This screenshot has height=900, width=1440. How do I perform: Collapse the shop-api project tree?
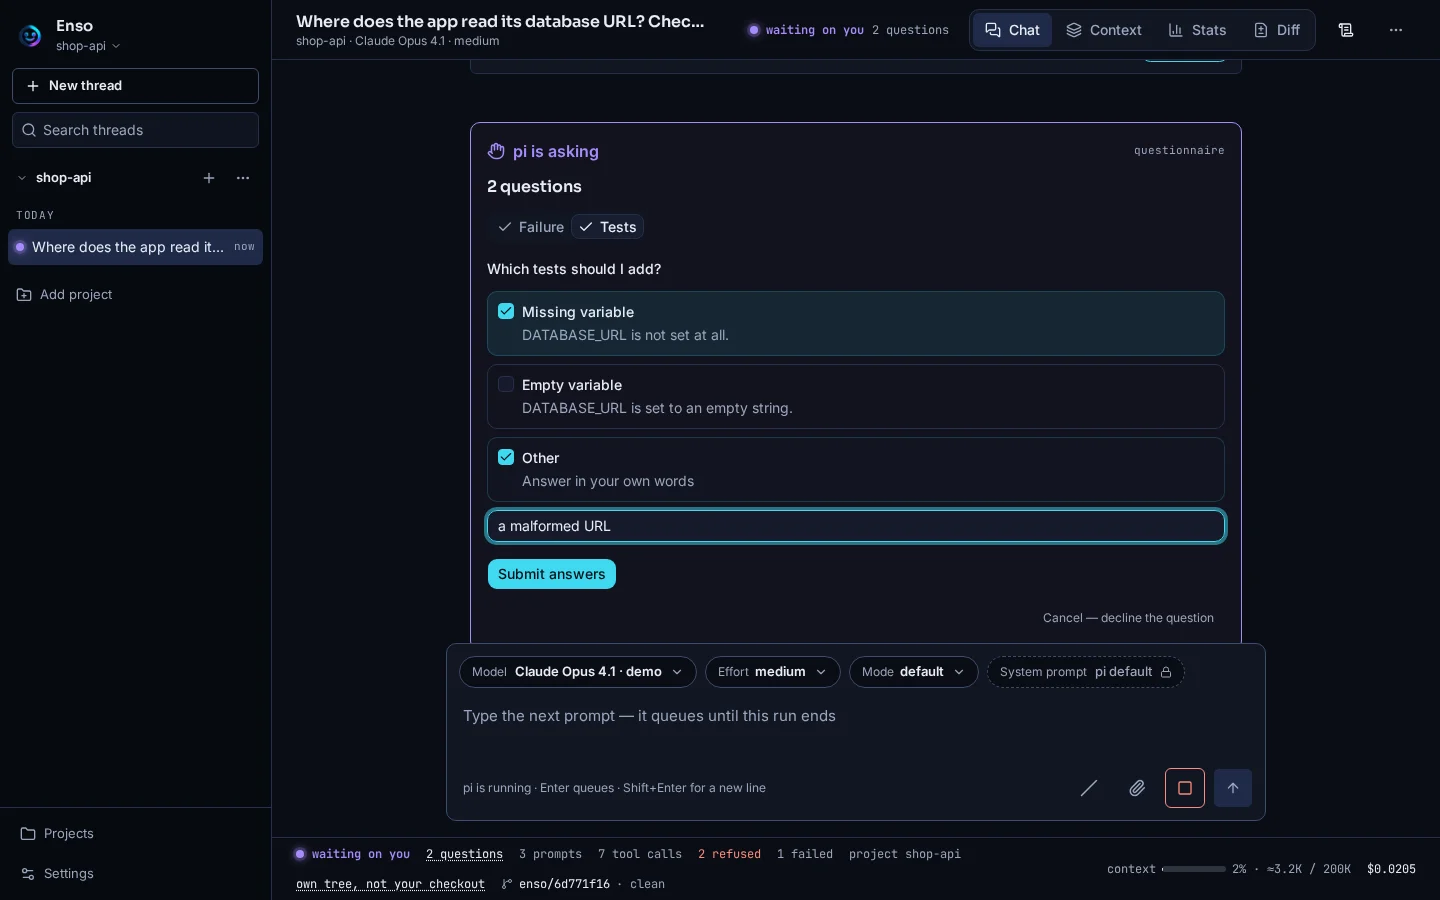[x=22, y=178]
